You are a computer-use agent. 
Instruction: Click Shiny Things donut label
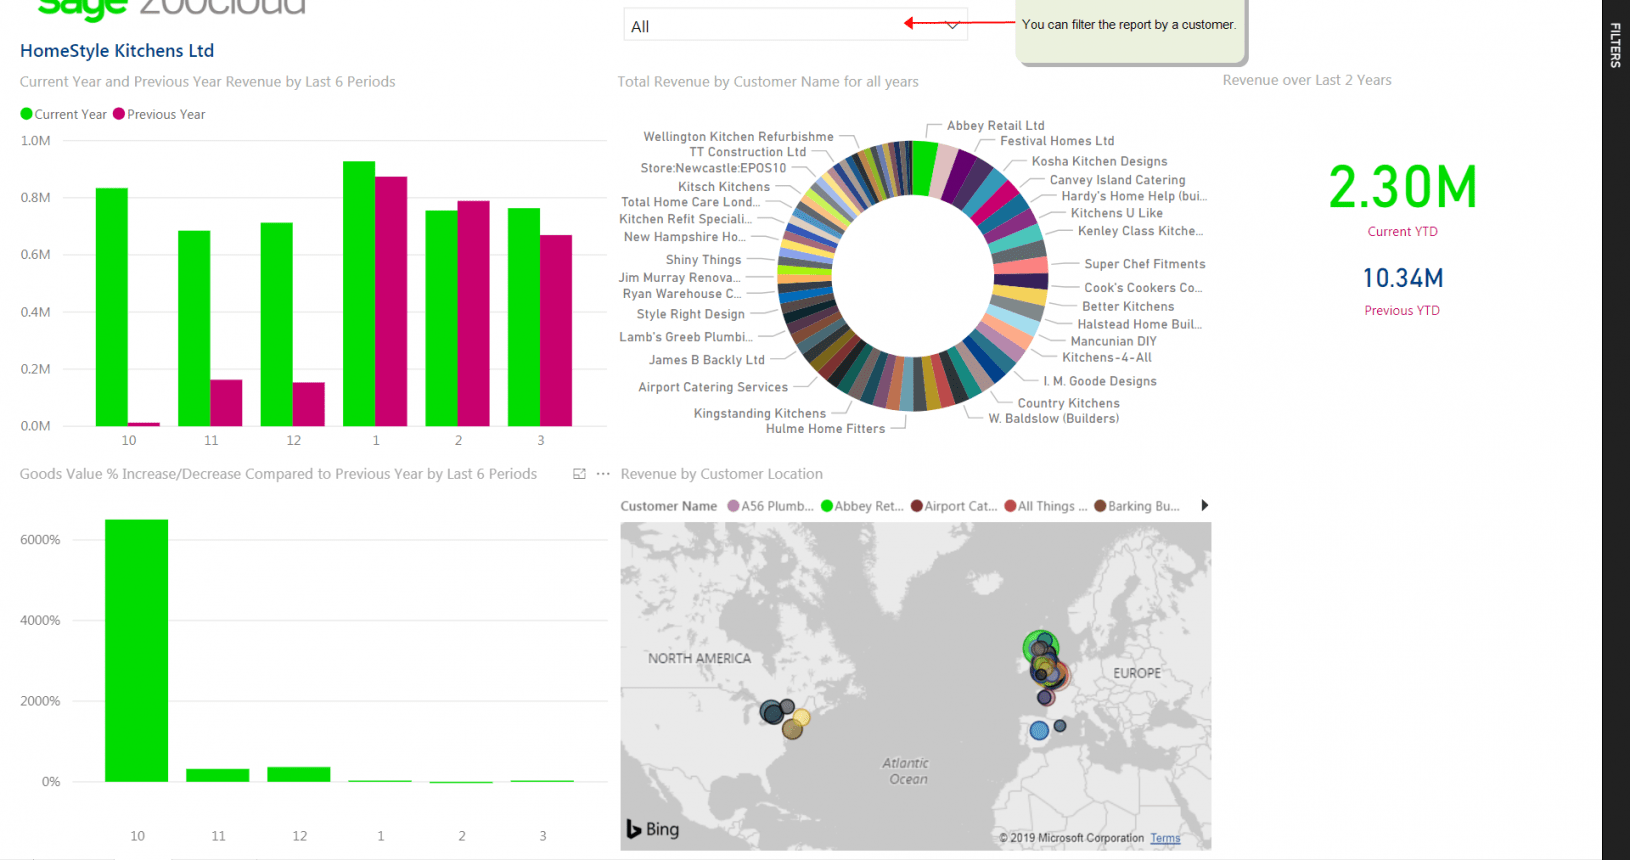pyautogui.click(x=704, y=260)
